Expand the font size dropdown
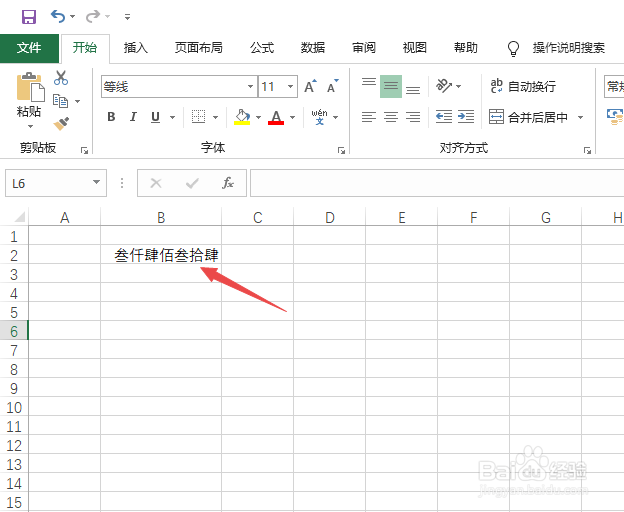 (x=291, y=86)
